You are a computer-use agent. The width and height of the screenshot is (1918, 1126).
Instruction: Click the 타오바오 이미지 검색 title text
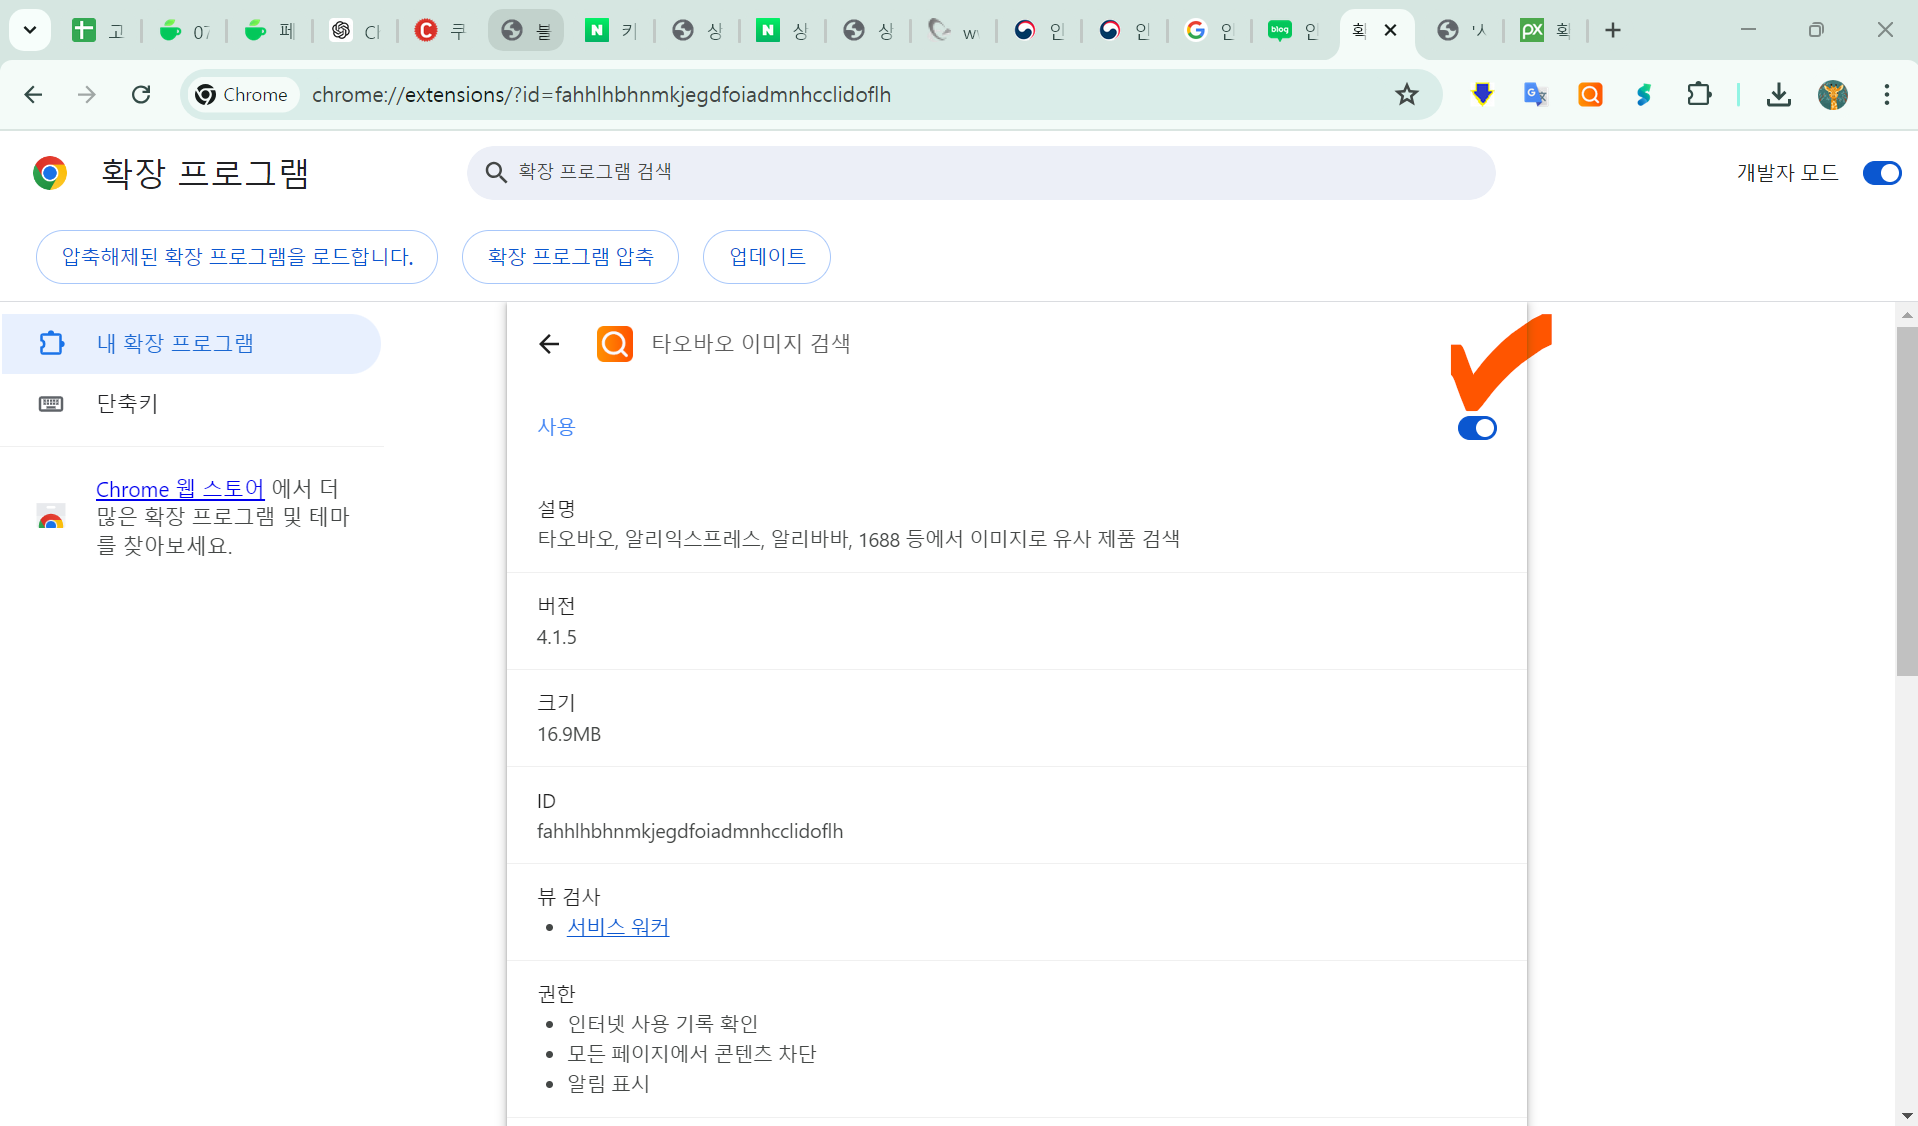coord(751,344)
